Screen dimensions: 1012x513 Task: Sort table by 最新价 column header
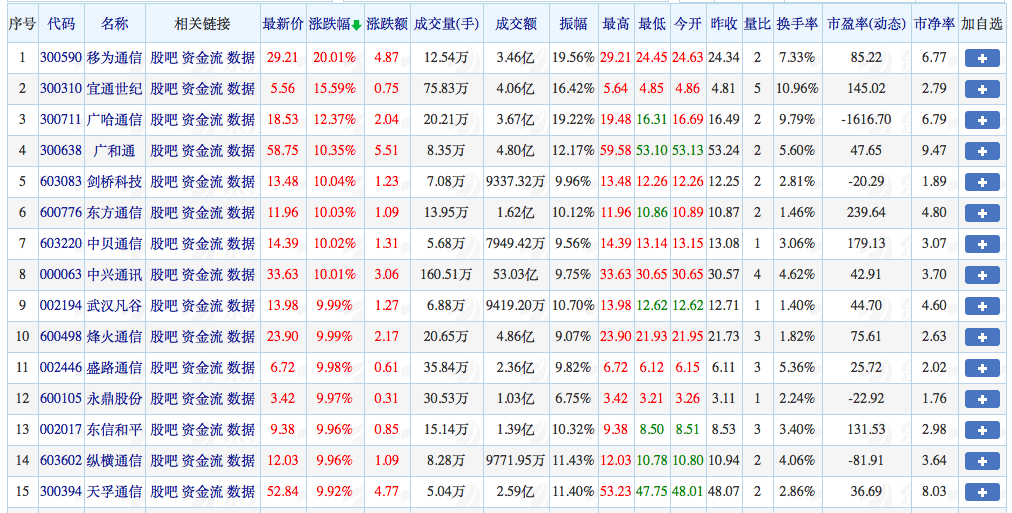[x=283, y=25]
